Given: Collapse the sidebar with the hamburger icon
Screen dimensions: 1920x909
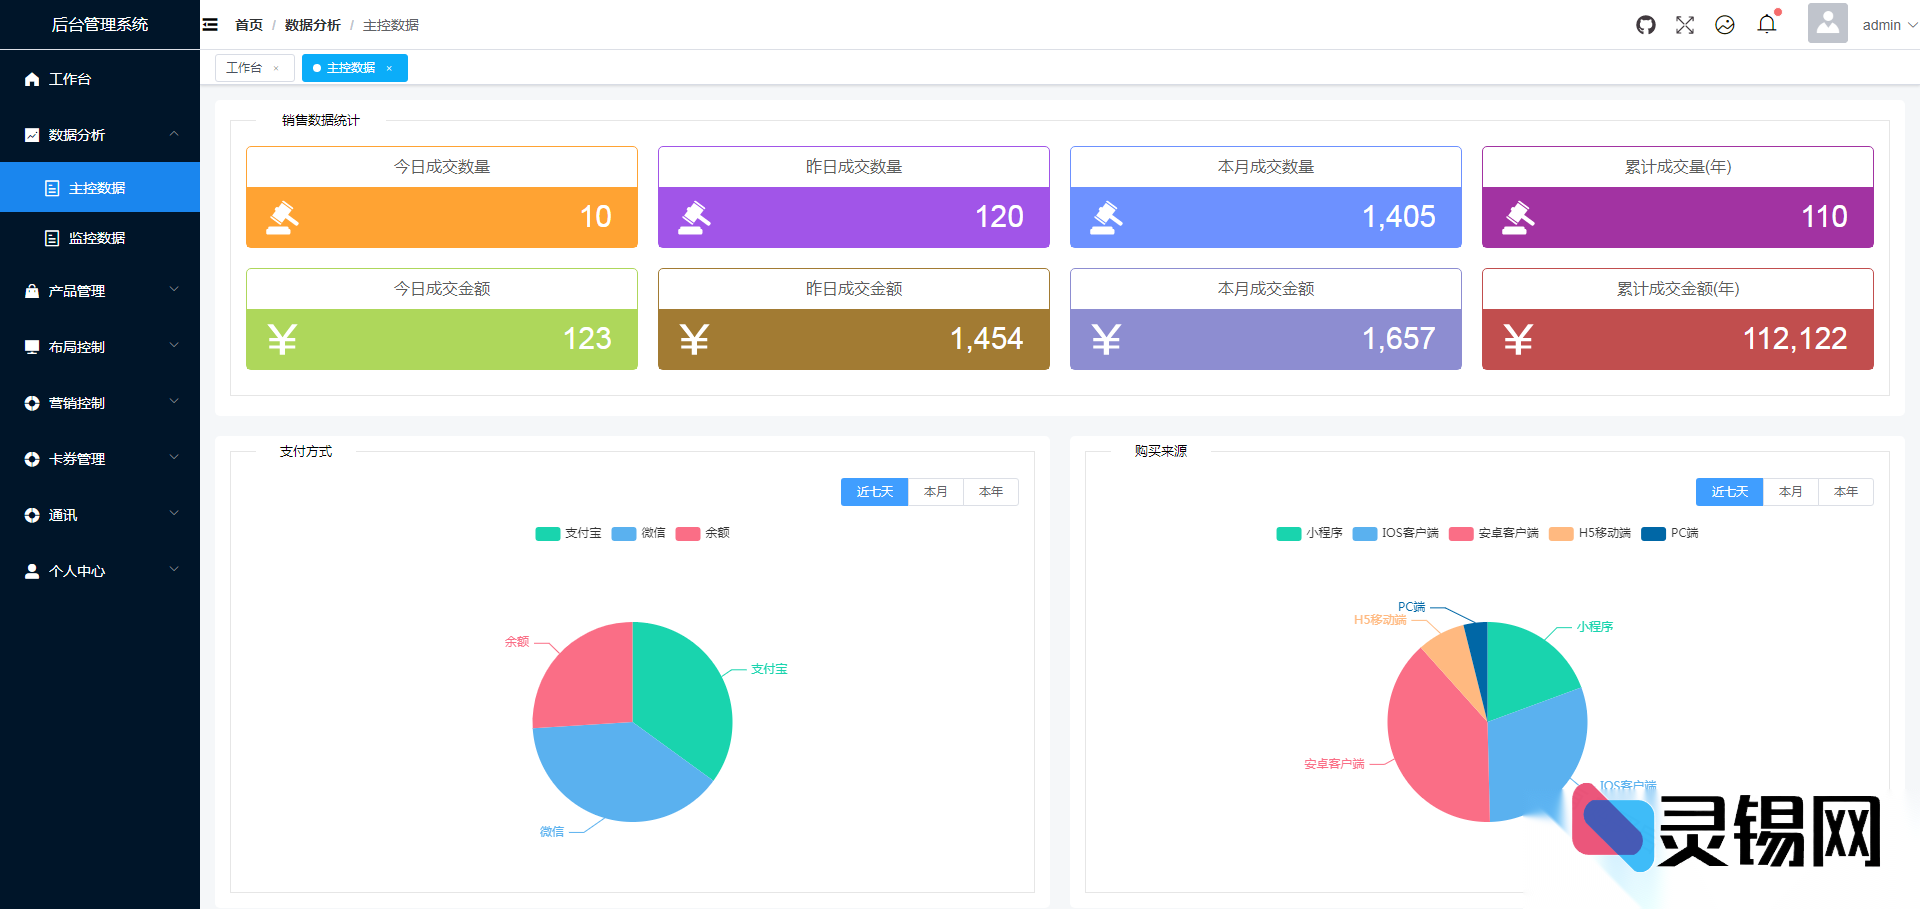Looking at the screenshot, I should coord(209,24).
